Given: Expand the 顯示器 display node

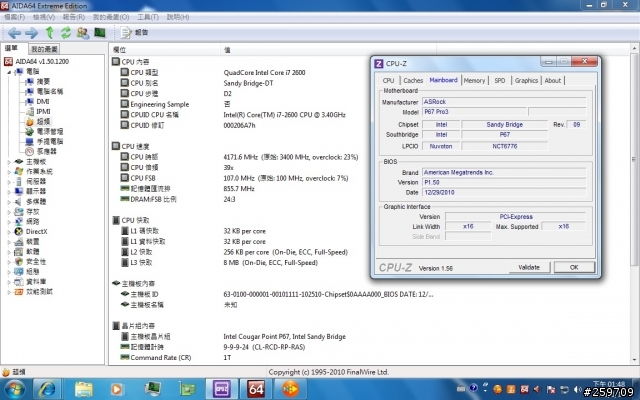Looking at the screenshot, I should pos(9,192).
